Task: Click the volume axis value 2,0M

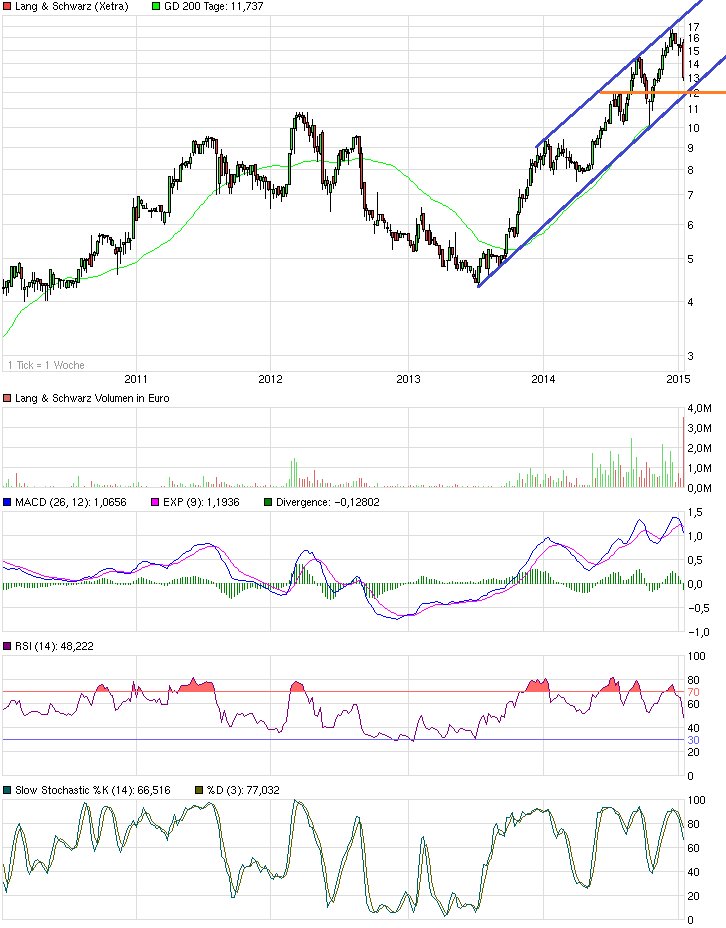Action: [x=699, y=448]
